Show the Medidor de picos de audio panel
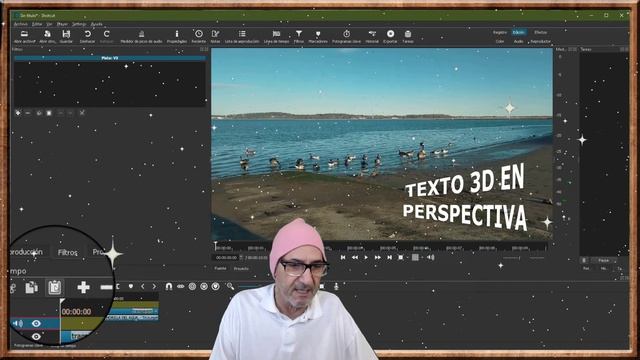 click(x=141, y=36)
